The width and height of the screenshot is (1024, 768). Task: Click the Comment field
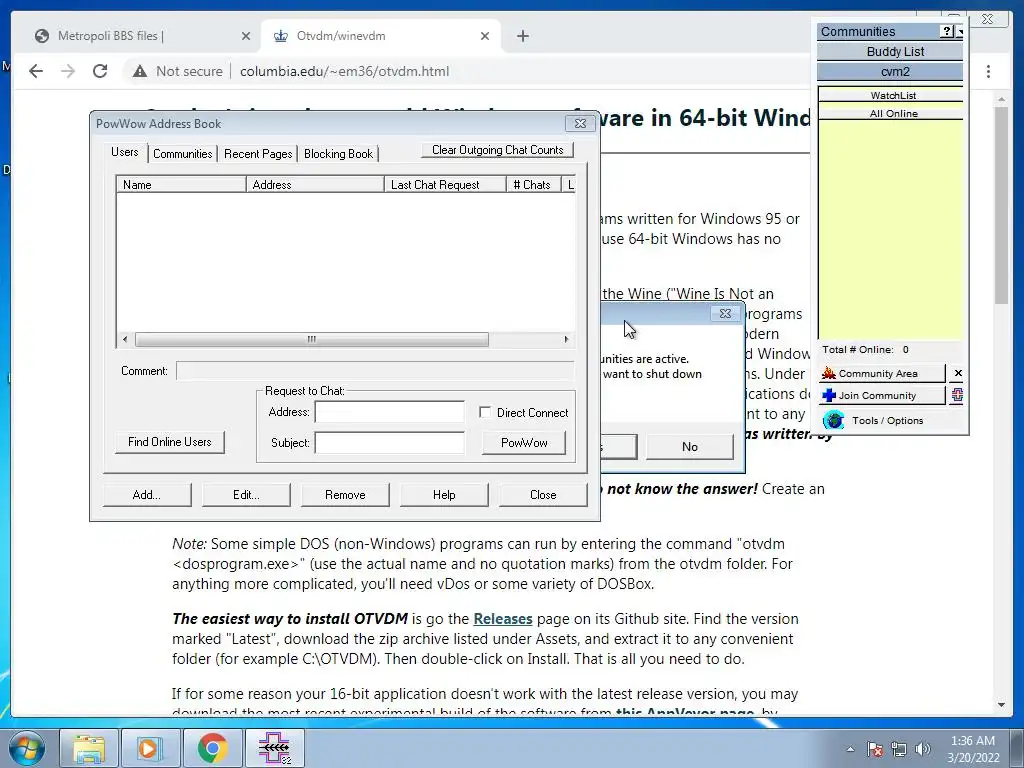(375, 371)
